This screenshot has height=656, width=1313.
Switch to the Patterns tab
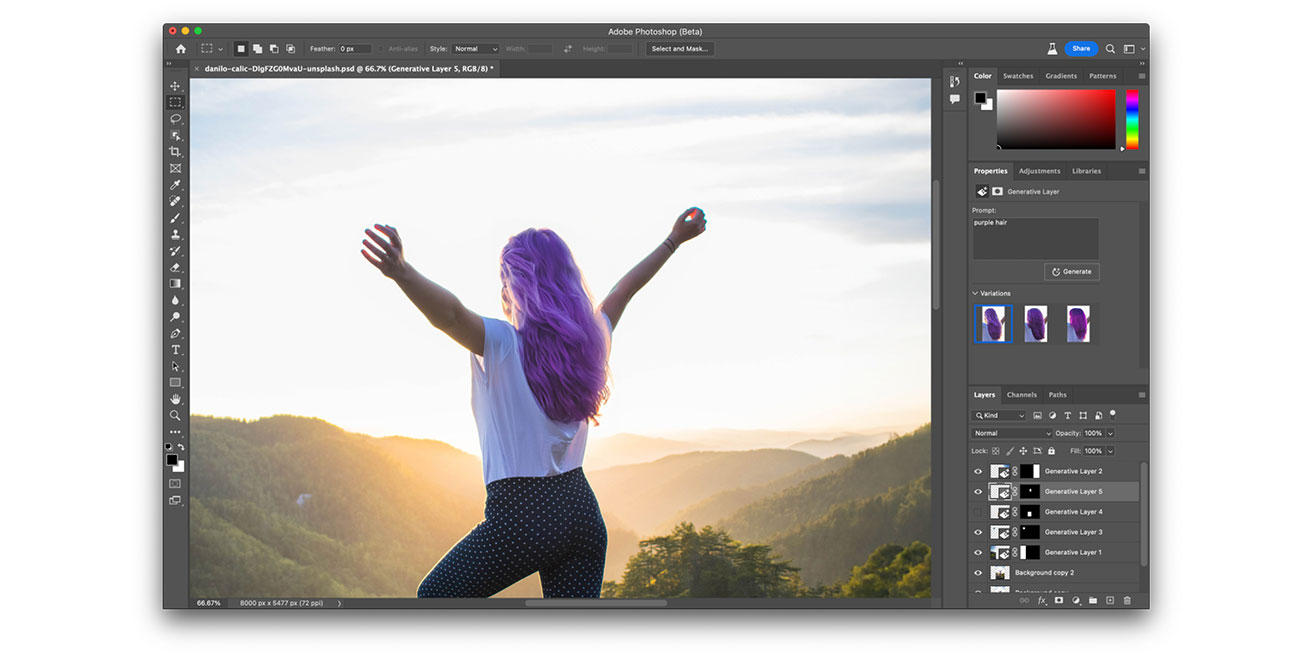(x=1102, y=76)
